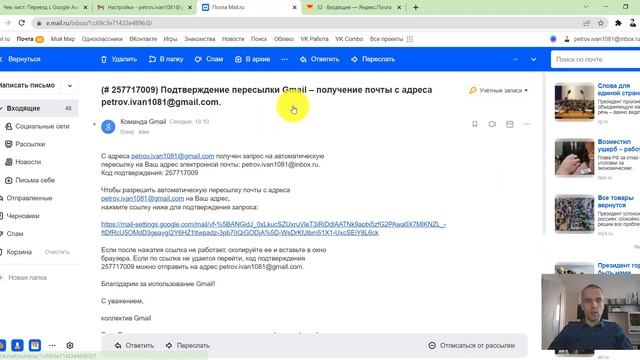Click the Поиск по почте search field

pyautogui.click(x=596, y=59)
